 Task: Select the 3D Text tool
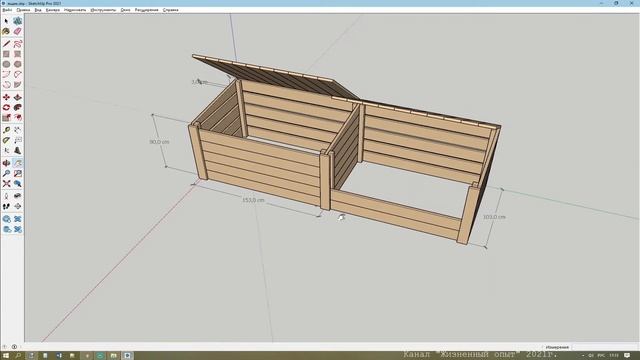[18, 151]
